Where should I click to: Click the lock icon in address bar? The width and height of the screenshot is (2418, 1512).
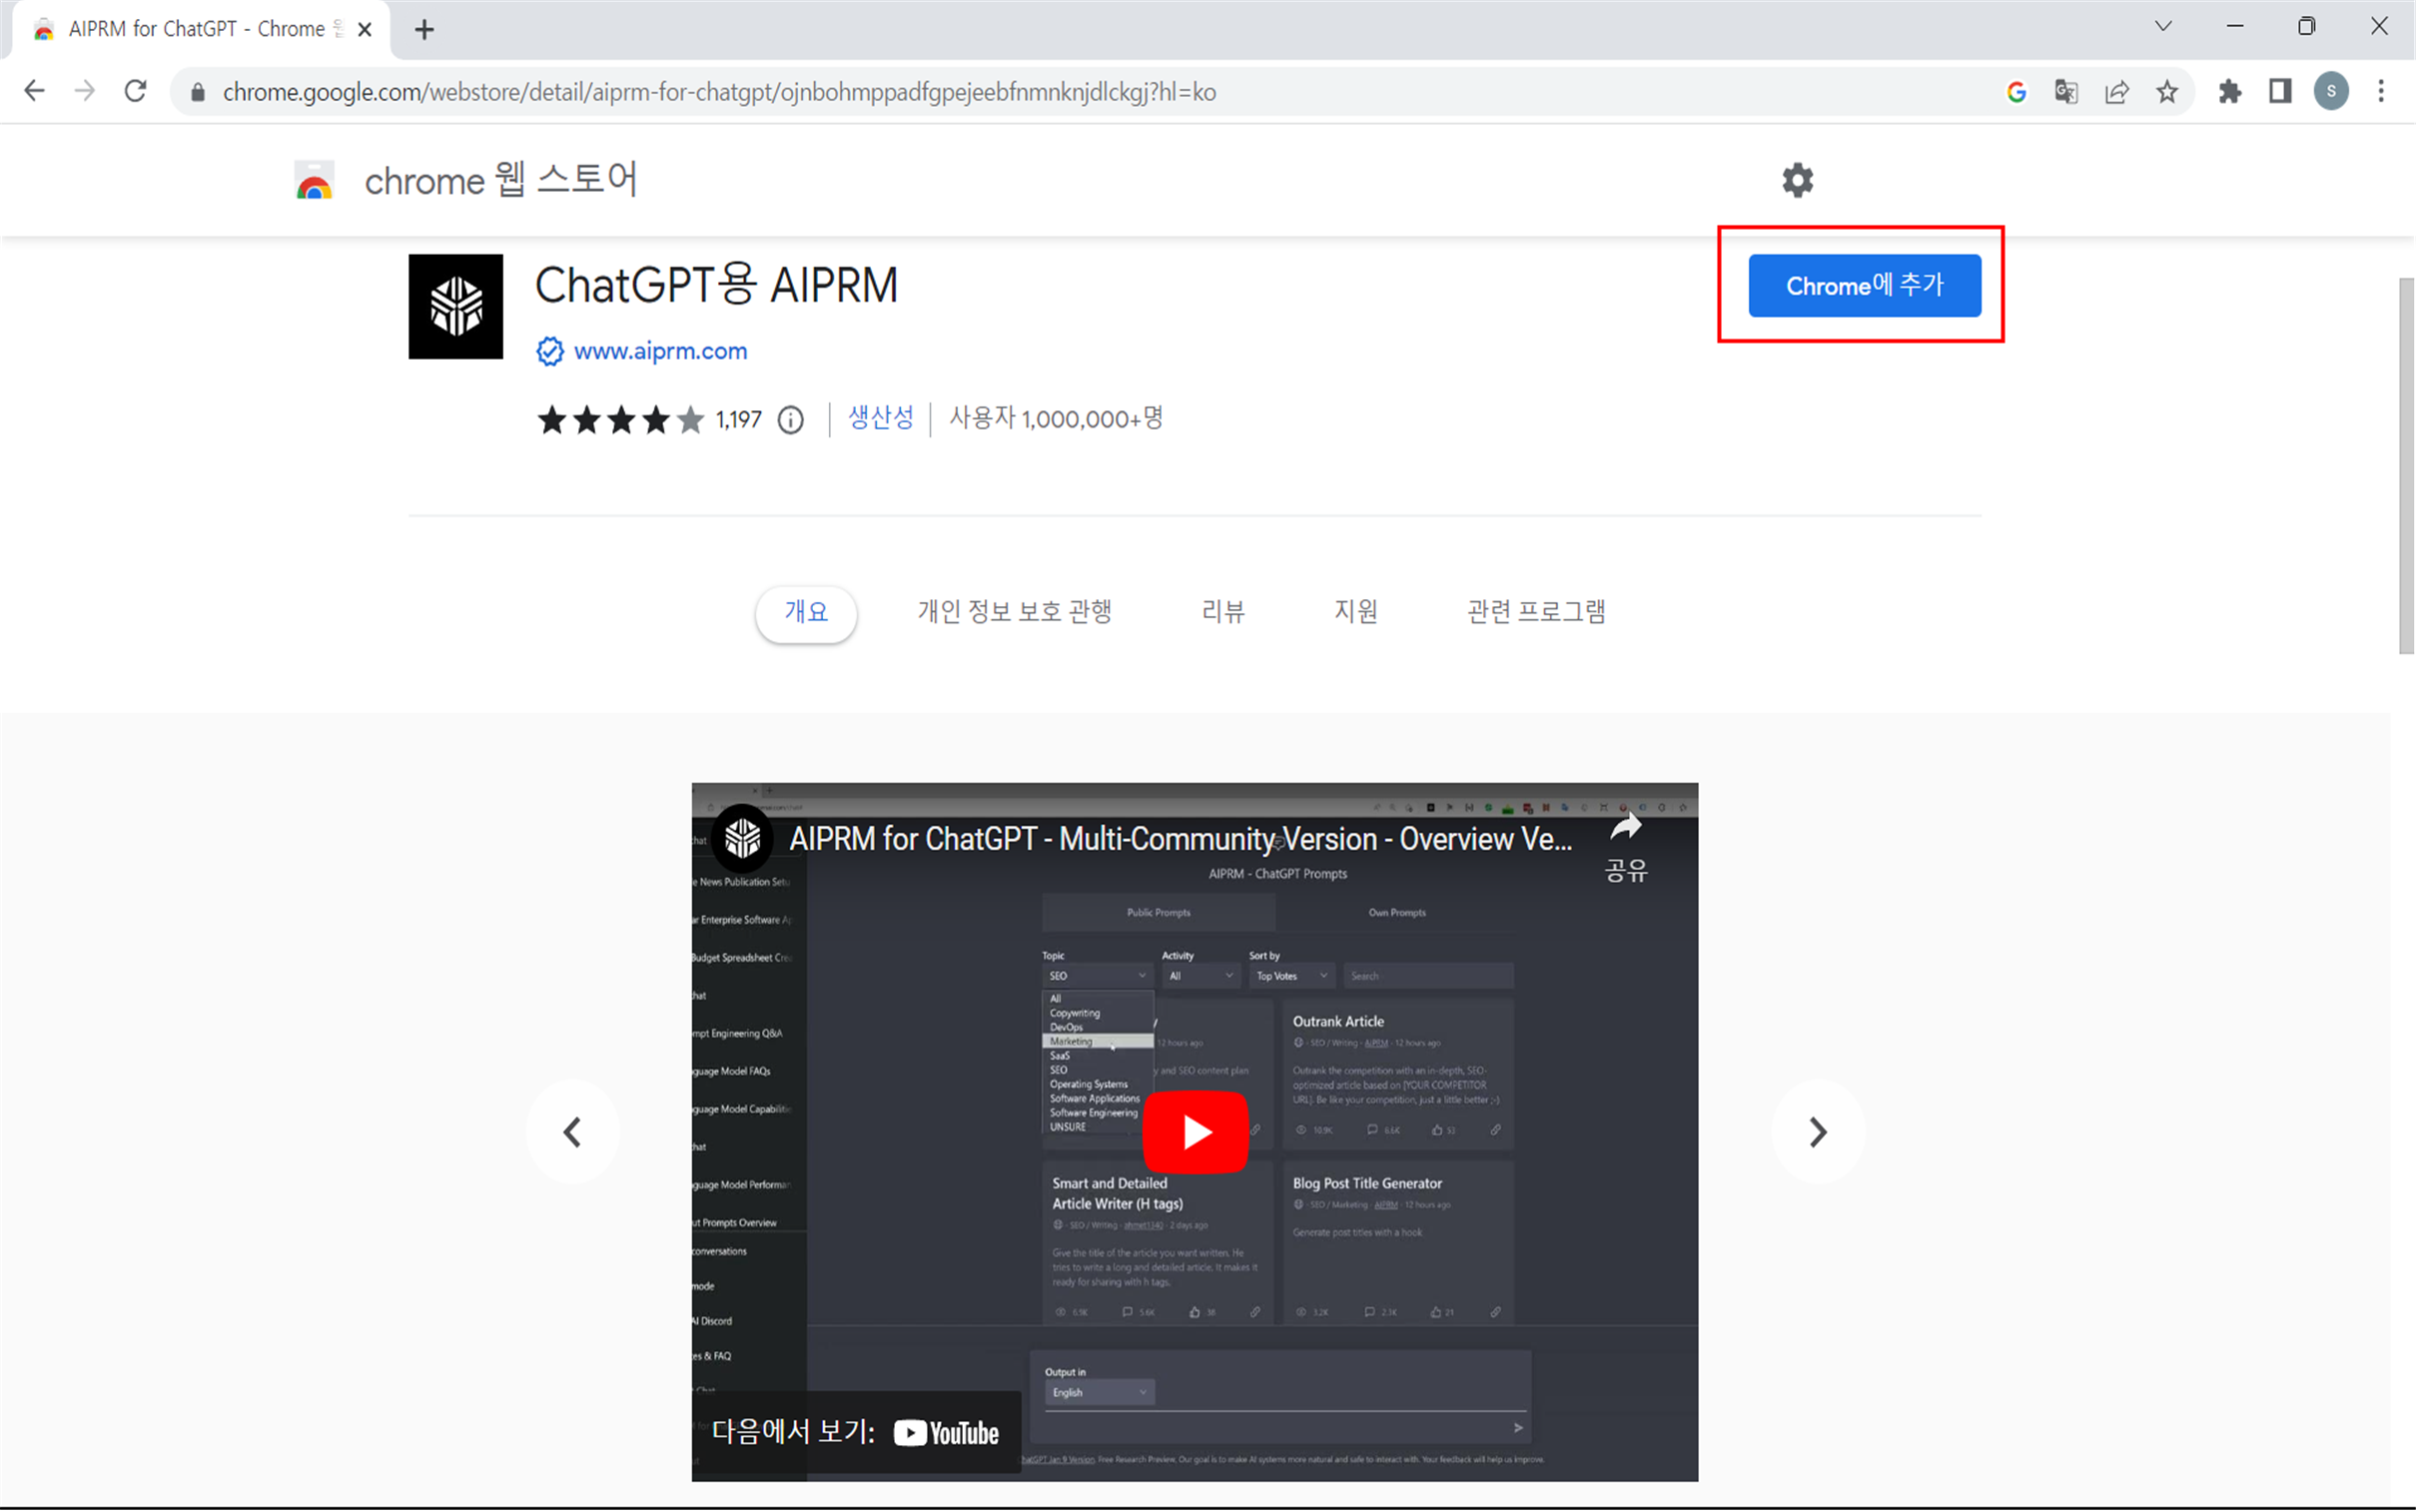[x=198, y=93]
